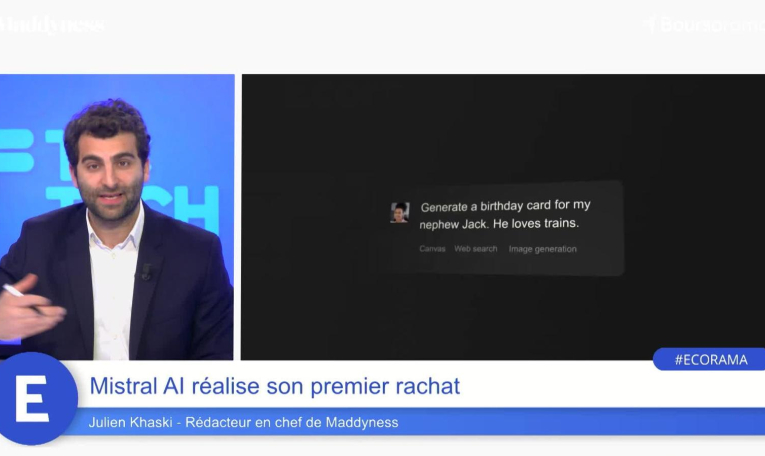Screen dimensions: 765x456
Task: Click the Canvas option in the prompt box
Action: [x=432, y=249]
